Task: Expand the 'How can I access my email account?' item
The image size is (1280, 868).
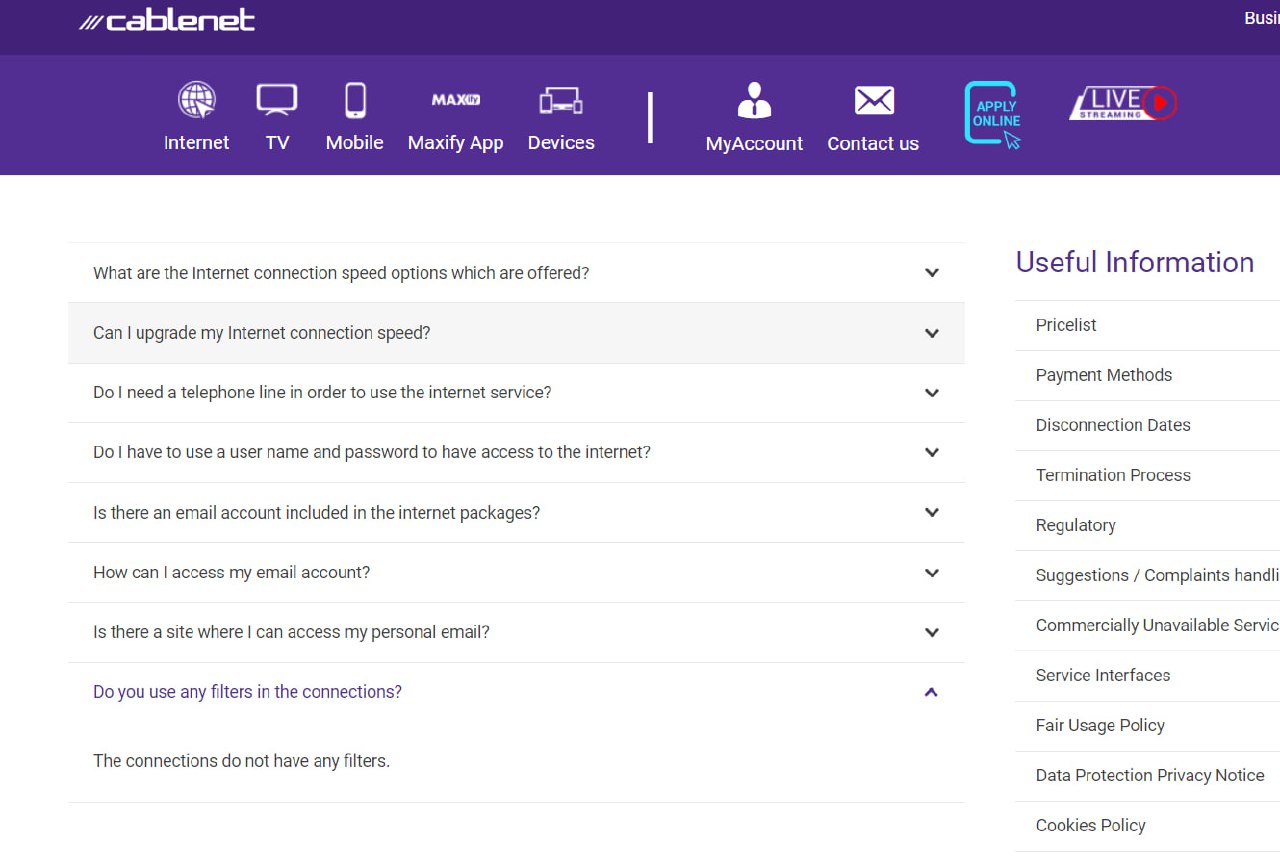Action: [x=231, y=573]
